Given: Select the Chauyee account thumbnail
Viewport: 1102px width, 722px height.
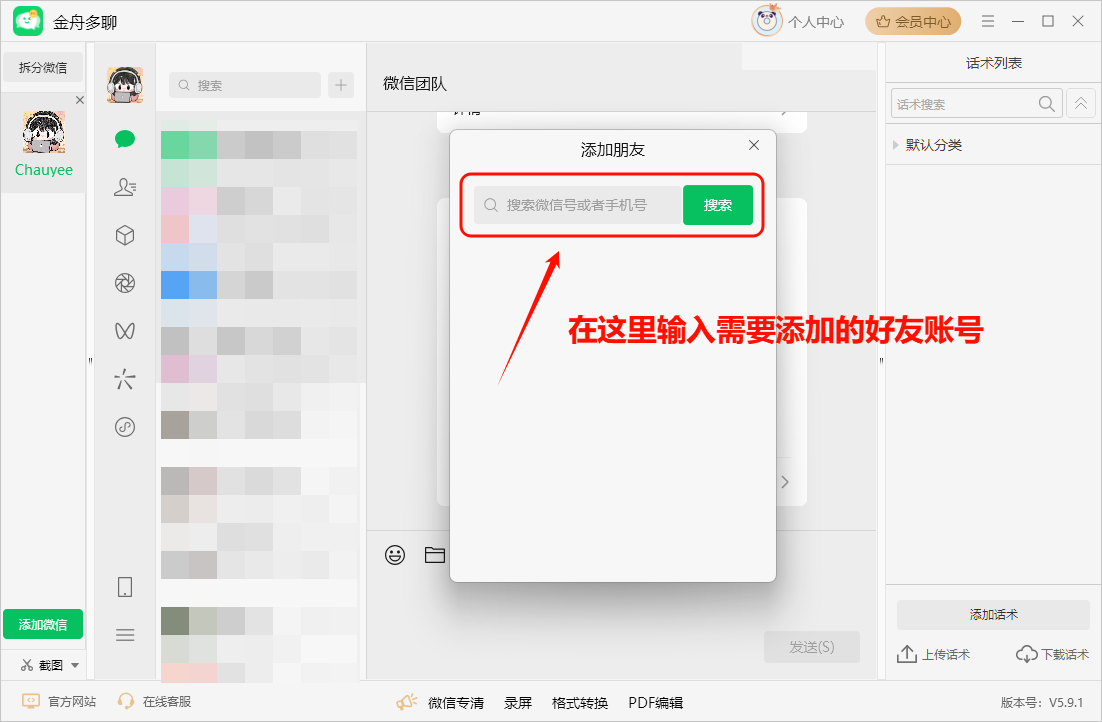Looking at the screenshot, I should click(44, 131).
